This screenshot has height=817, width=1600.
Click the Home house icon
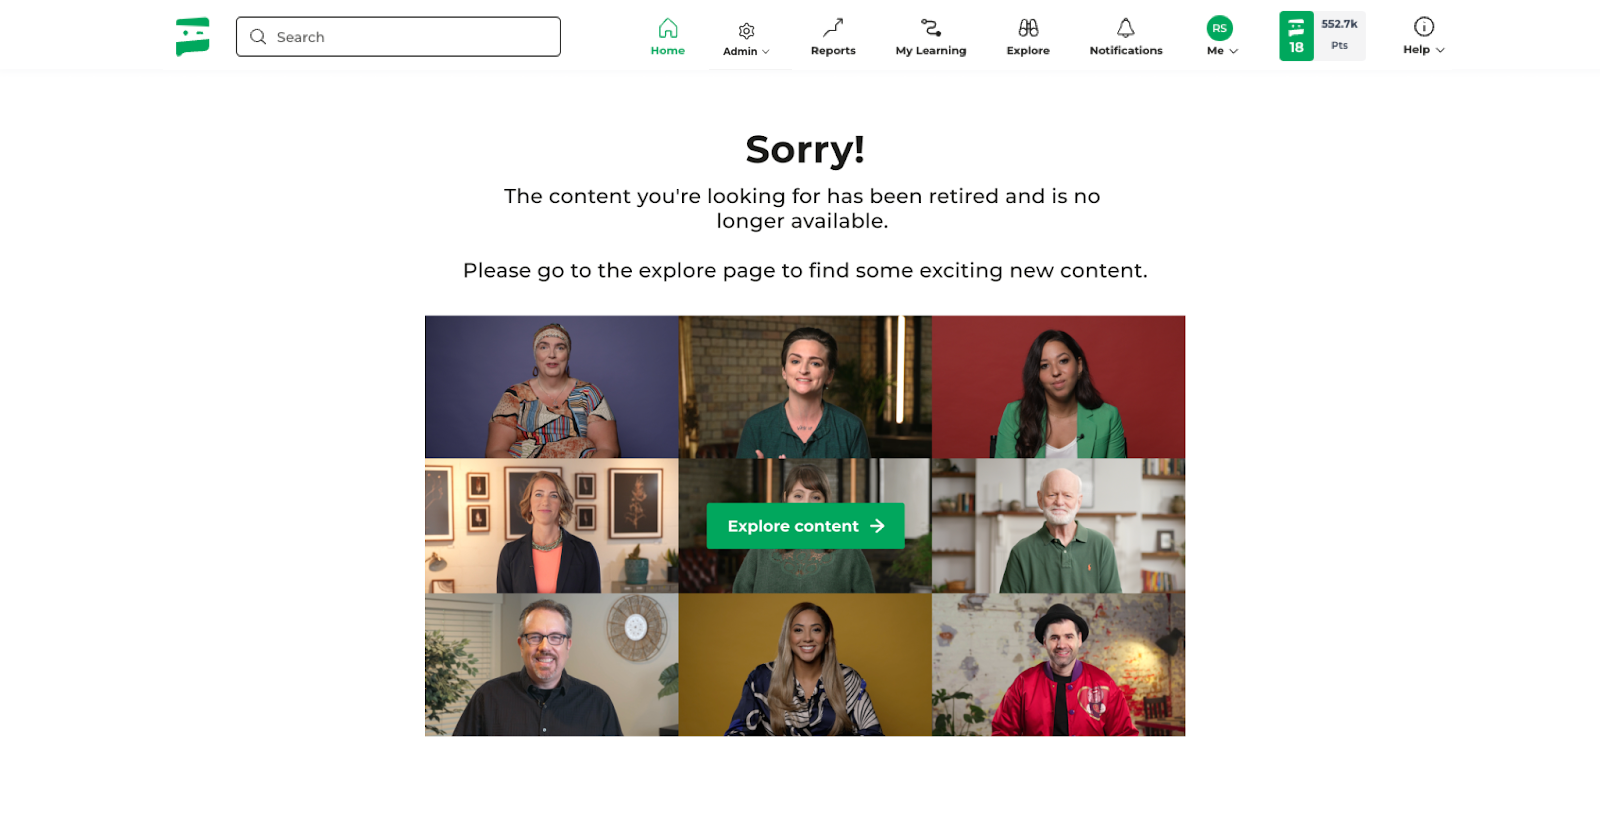tap(668, 28)
